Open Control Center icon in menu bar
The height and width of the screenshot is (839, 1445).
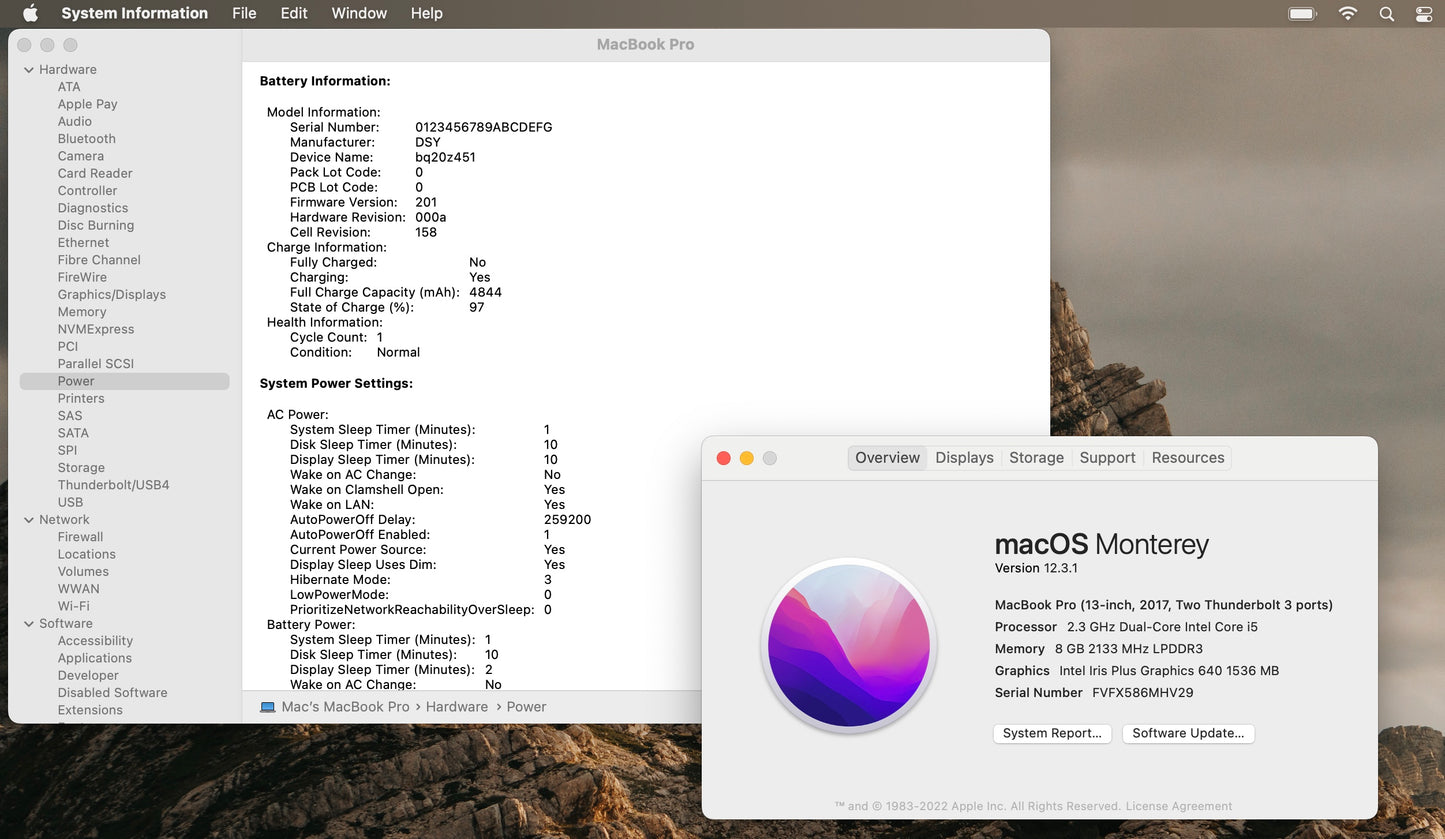tap(1424, 13)
